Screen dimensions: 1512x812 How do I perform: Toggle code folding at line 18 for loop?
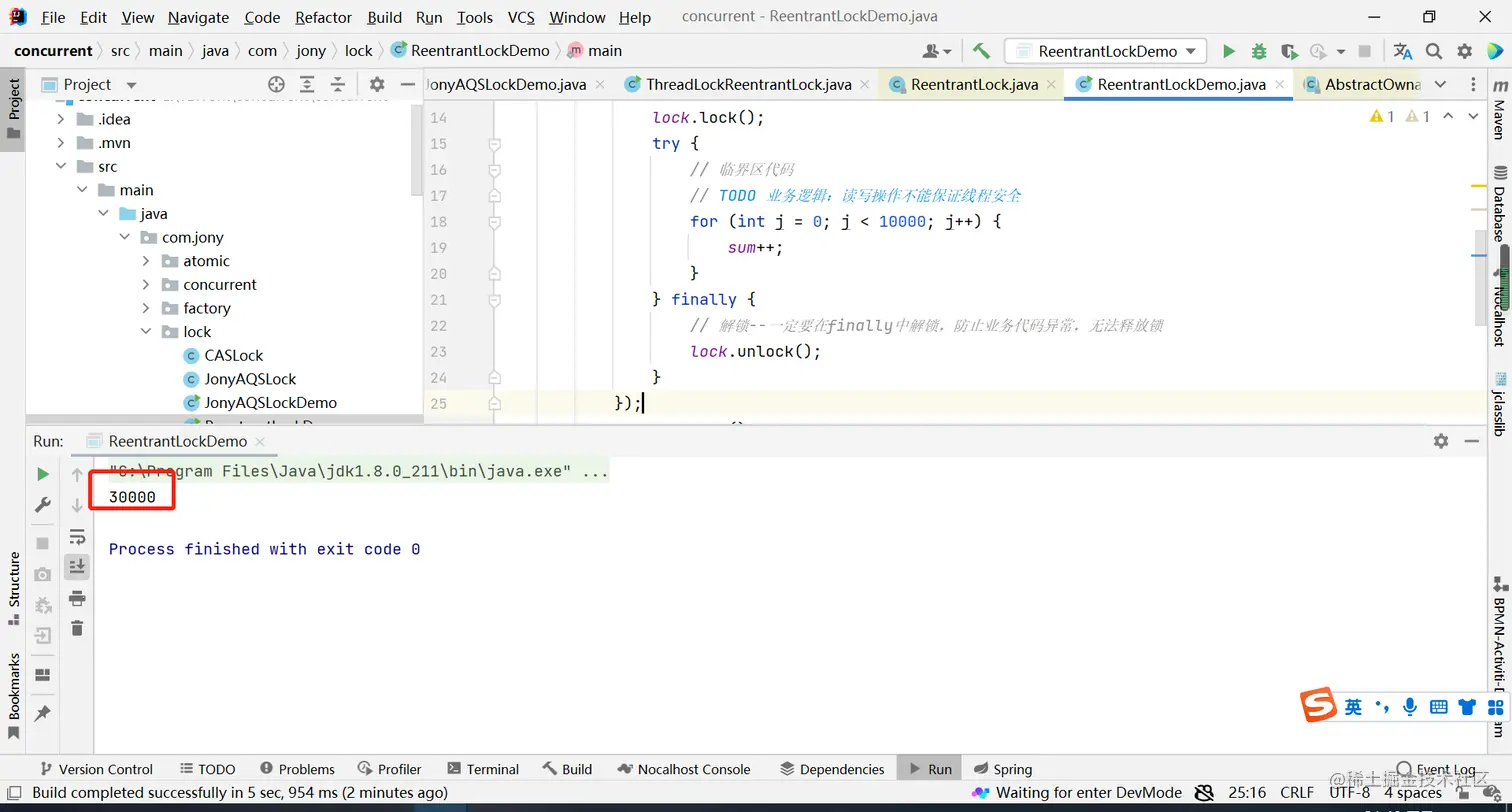(494, 222)
